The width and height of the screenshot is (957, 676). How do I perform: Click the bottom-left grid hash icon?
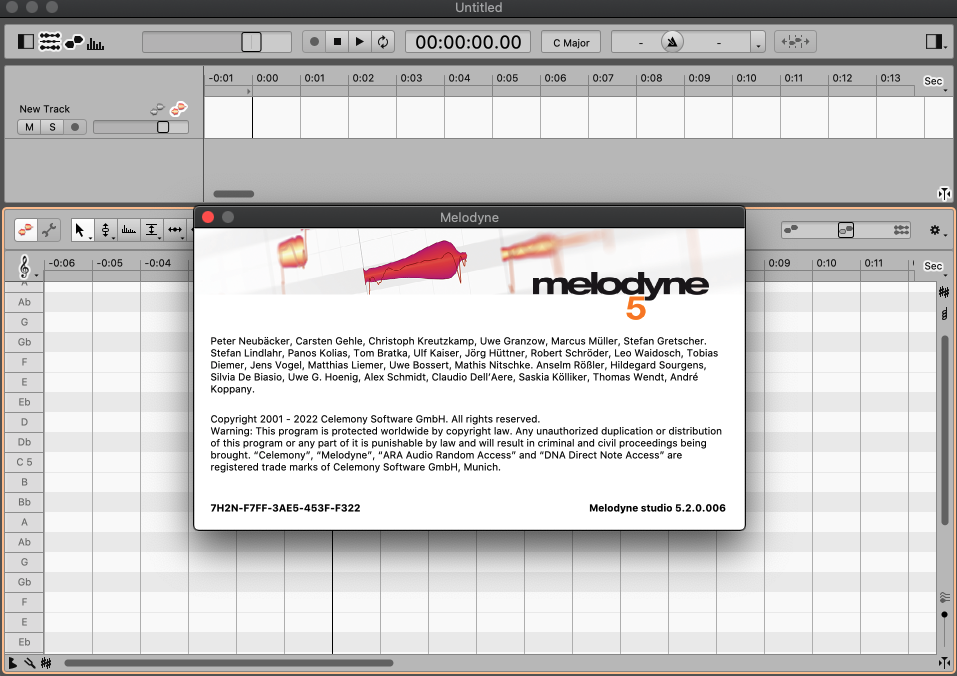[46, 663]
